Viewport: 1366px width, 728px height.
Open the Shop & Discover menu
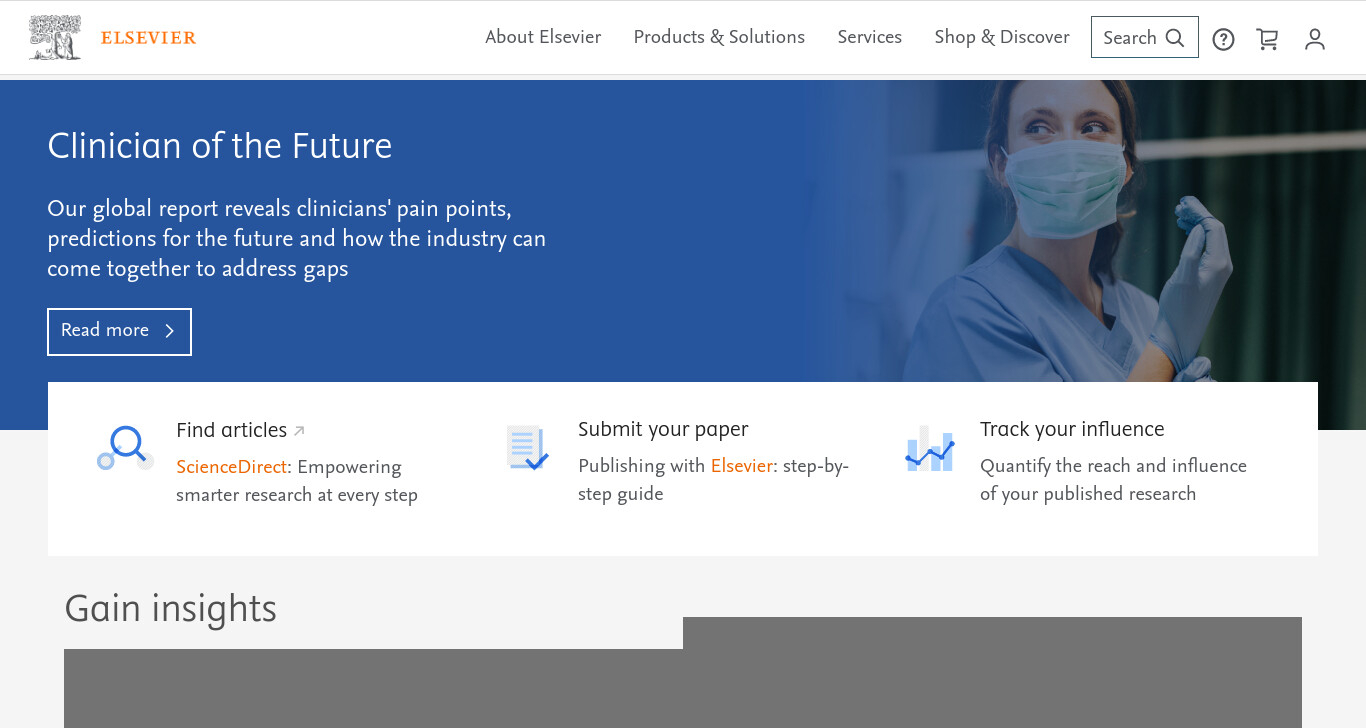coord(1002,37)
